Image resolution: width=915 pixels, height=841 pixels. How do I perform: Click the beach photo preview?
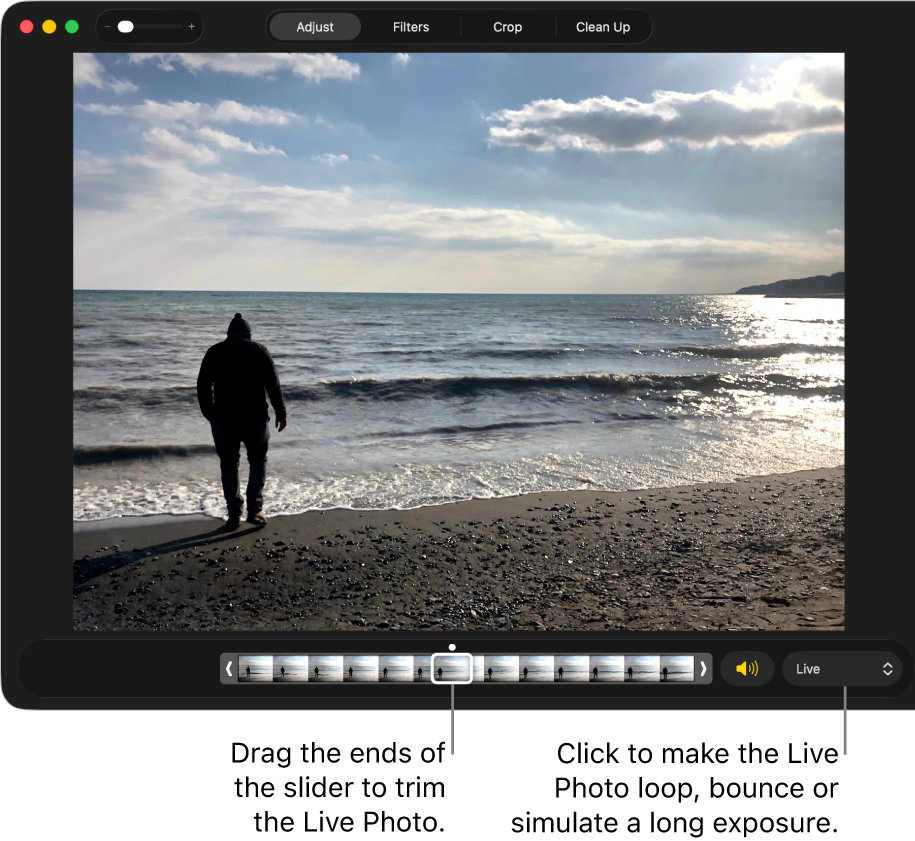tap(458, 340)
